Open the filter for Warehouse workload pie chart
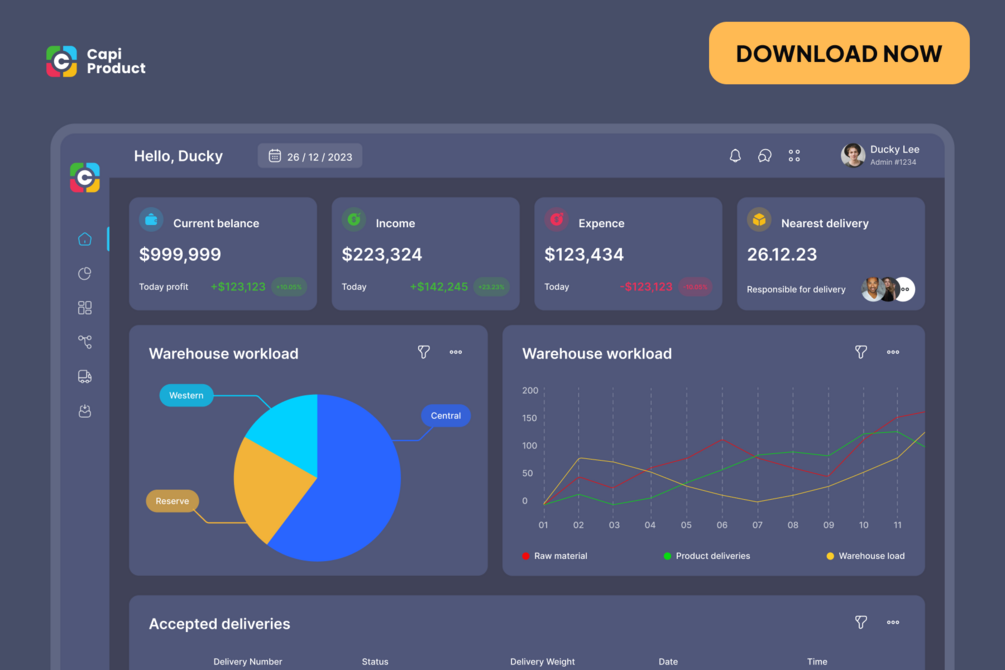The width and height of the screenshot is (1005, 670). coord(424,352)
